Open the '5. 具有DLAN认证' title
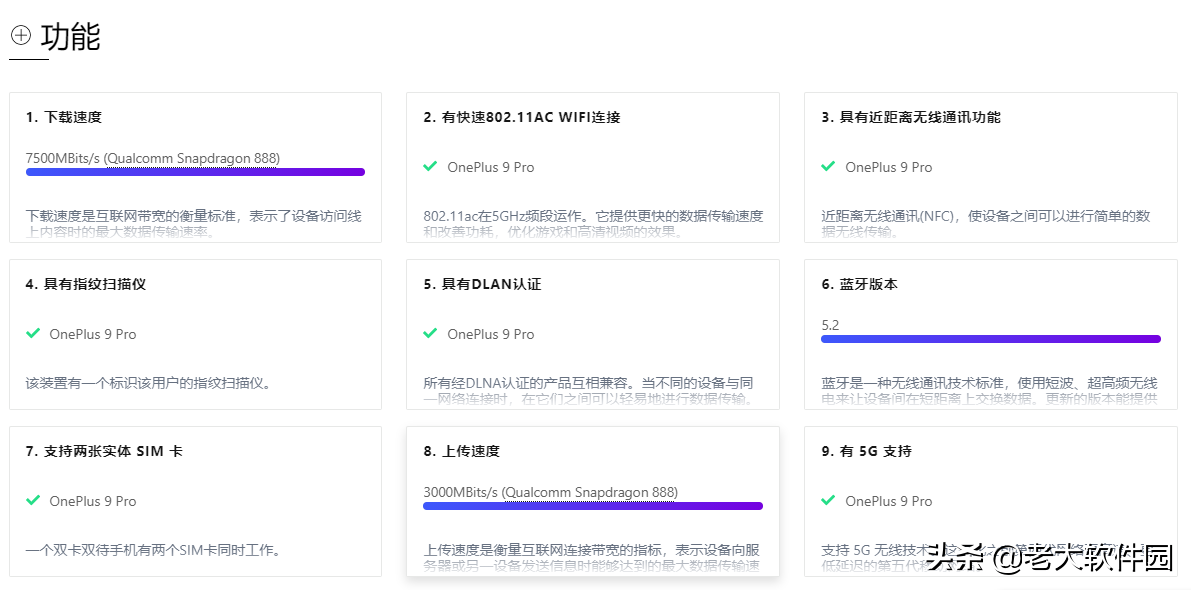This screenshot has width=1191, height=590. click(482, 284)
